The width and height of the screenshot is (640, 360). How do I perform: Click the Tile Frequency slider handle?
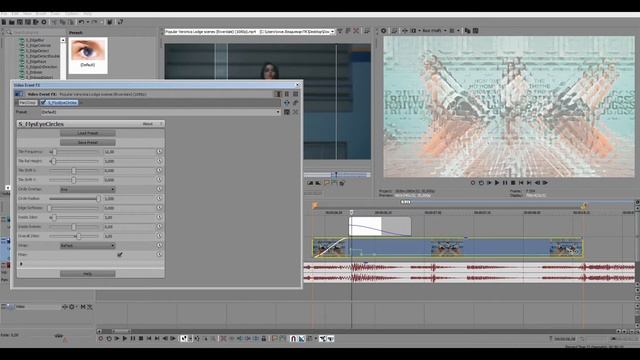click(x=54, y=152)
